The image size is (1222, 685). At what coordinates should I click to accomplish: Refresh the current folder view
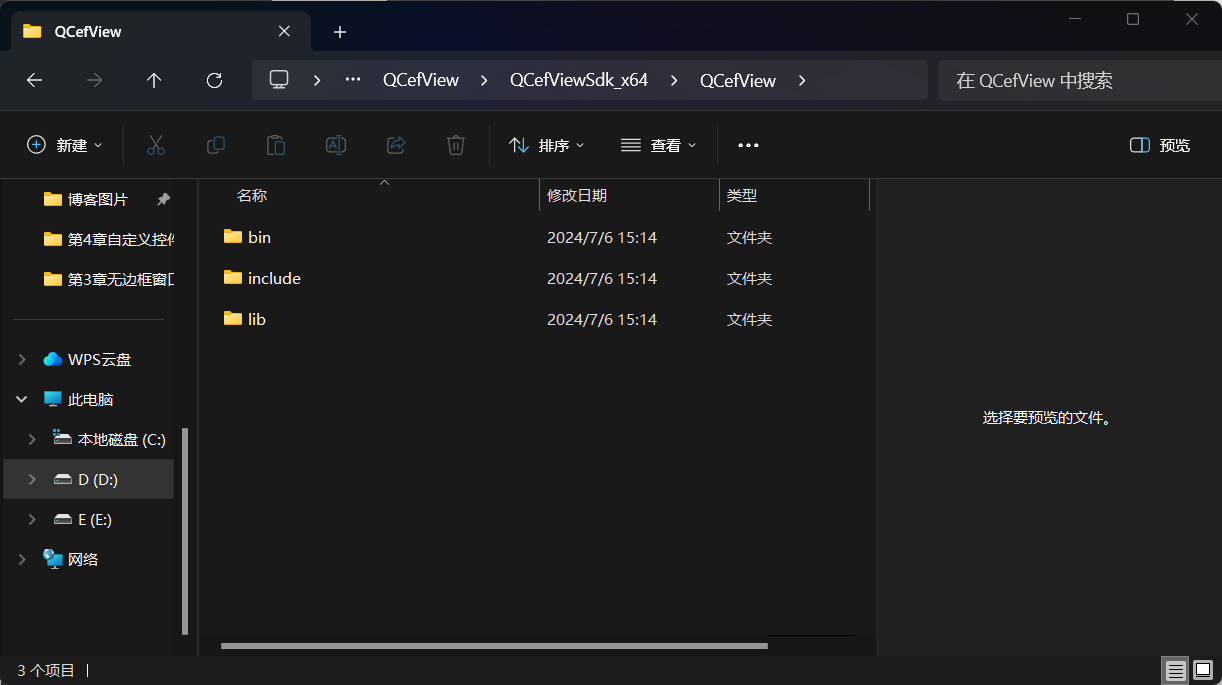[214, 81]
